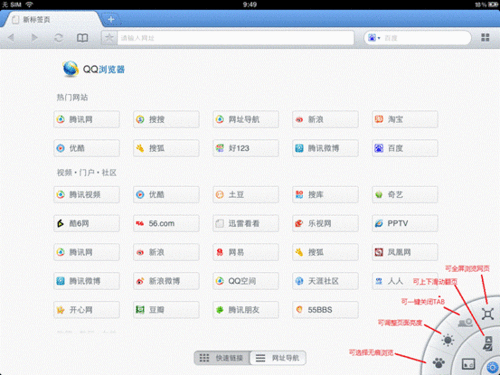Viewport: 500px width, 375px height.
Task: Go forward with the forward arrow
Action: click(34, 37)
